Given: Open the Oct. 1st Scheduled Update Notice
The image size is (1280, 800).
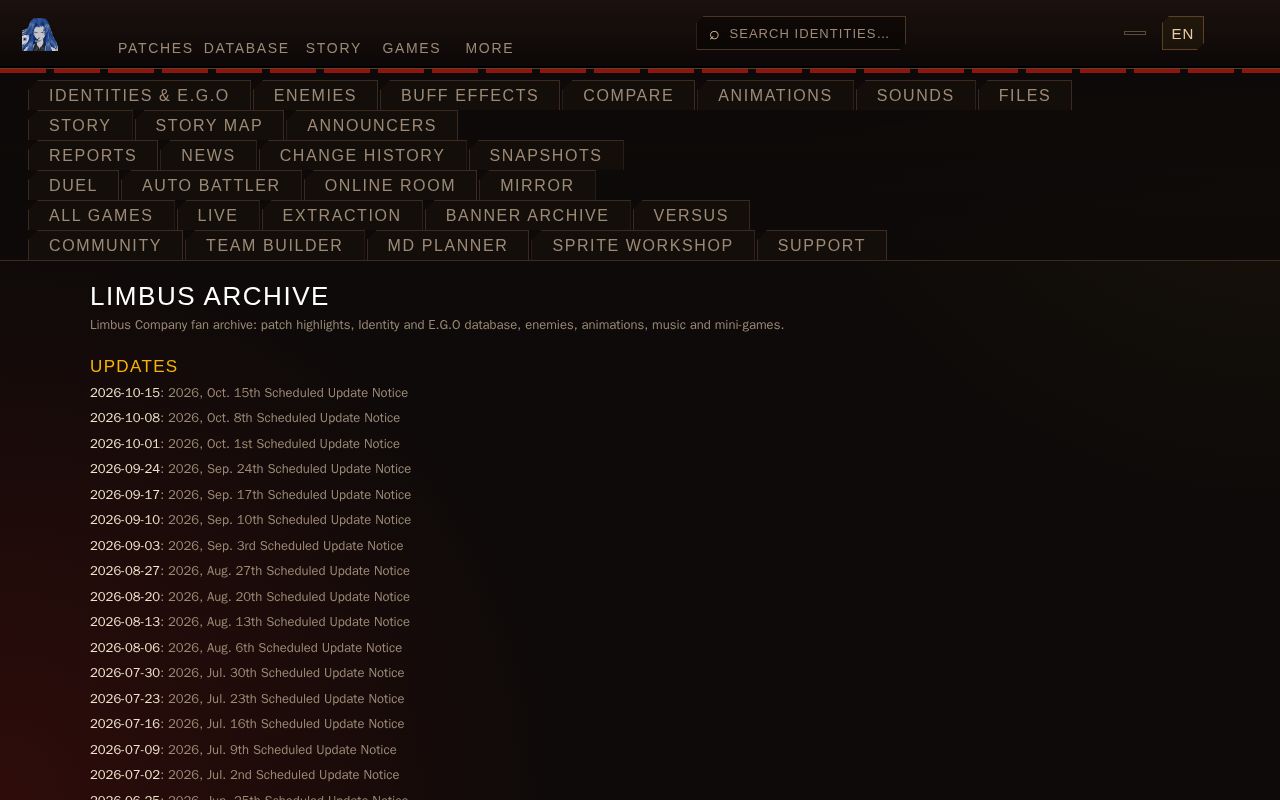Looking at the screenshot, I should (x=284, y=444).
